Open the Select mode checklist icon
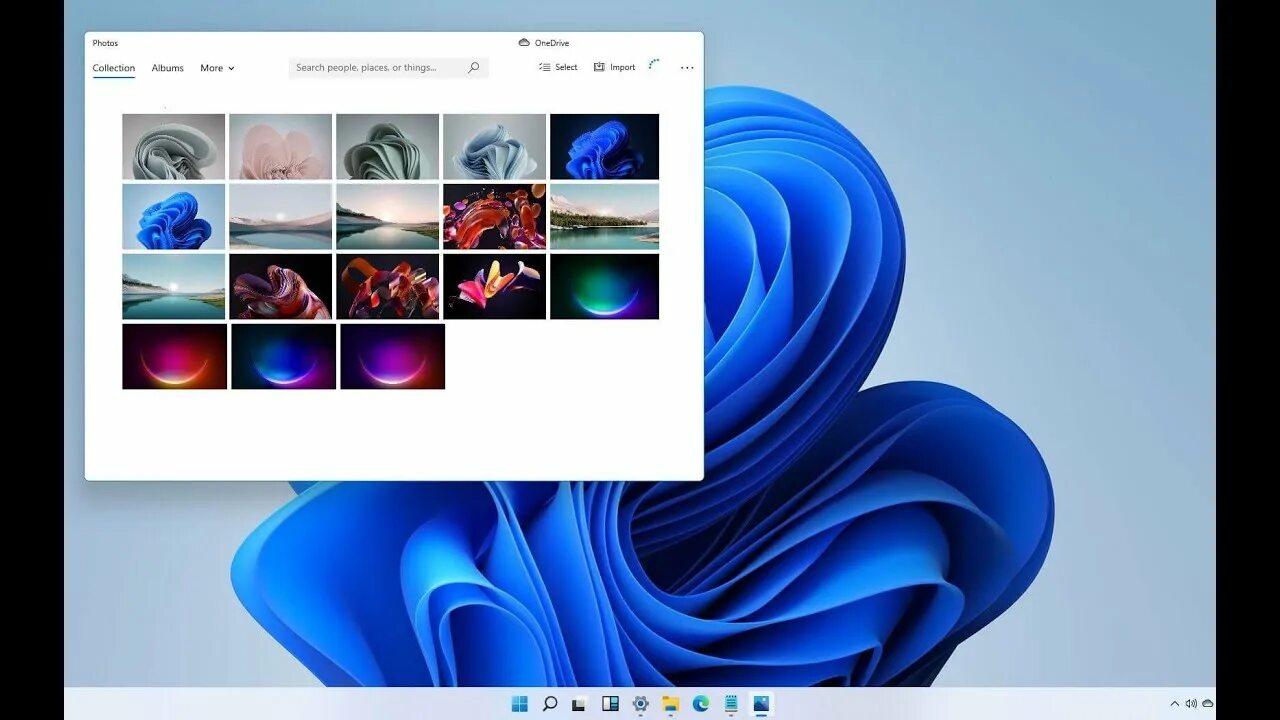The width and height of the screenshot is (1280, 720). [545, 67]
